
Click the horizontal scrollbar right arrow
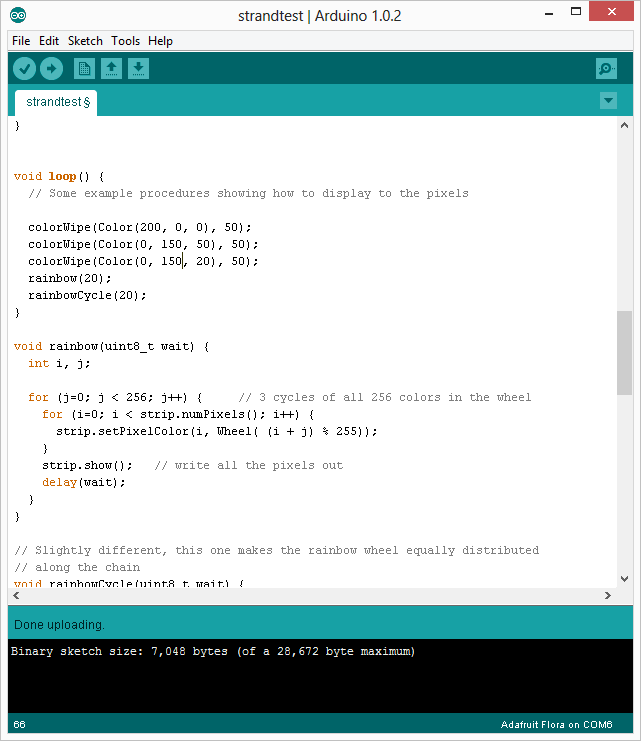coord(608,595)
